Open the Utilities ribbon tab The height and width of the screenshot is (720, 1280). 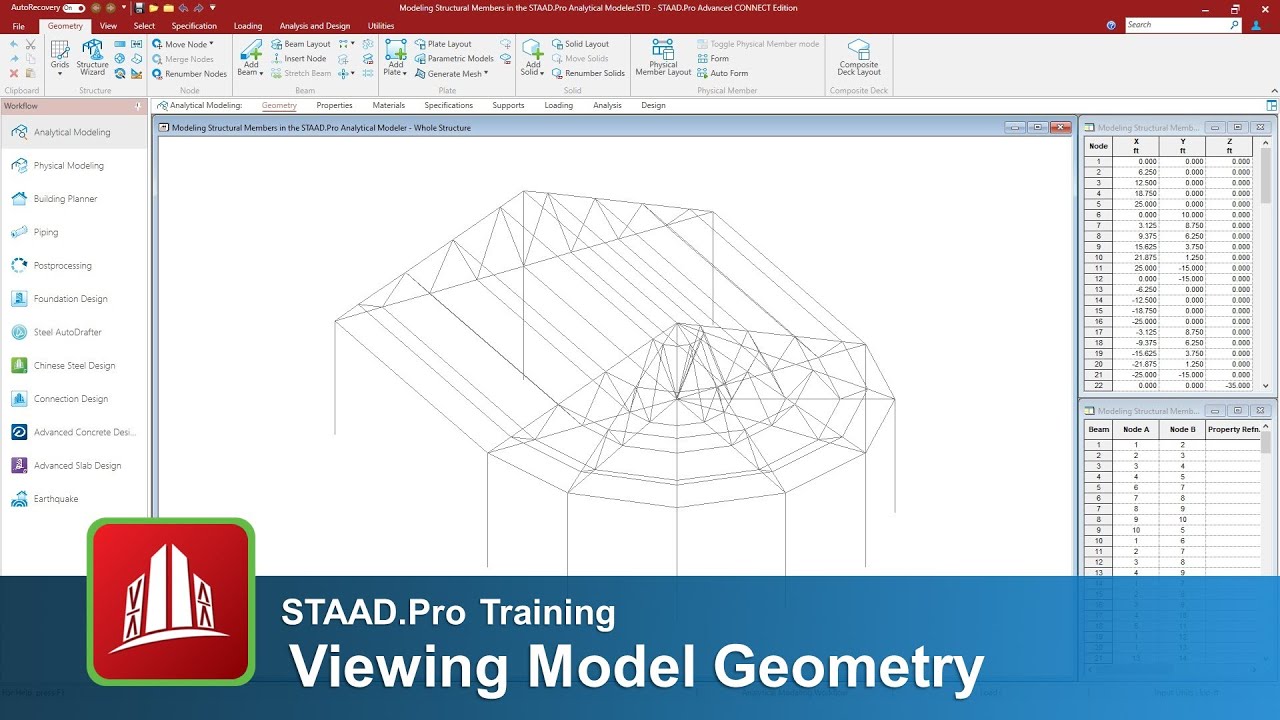click(381, 26)
